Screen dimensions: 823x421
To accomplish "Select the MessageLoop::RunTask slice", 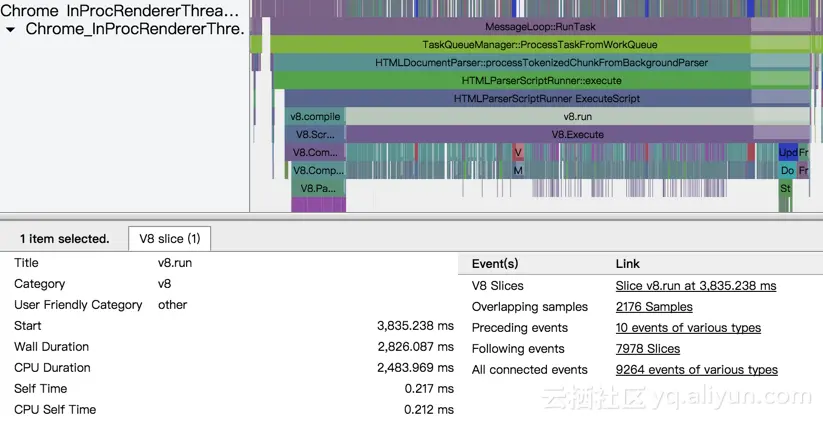I will point(540,27).
